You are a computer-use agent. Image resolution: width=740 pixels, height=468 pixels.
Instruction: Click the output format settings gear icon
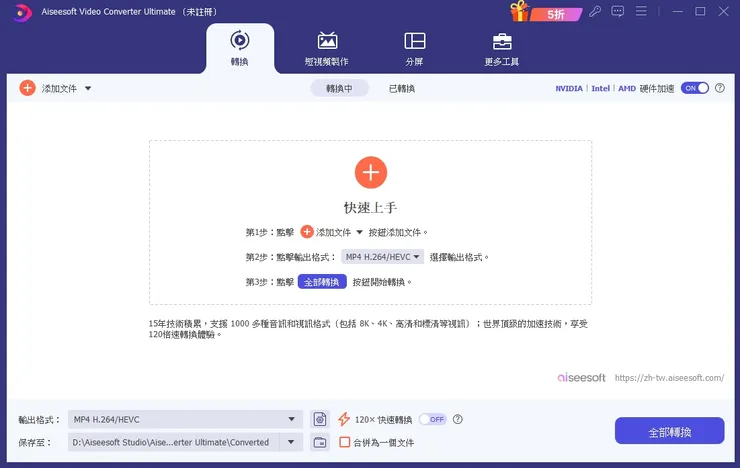(x=320, y=419)
